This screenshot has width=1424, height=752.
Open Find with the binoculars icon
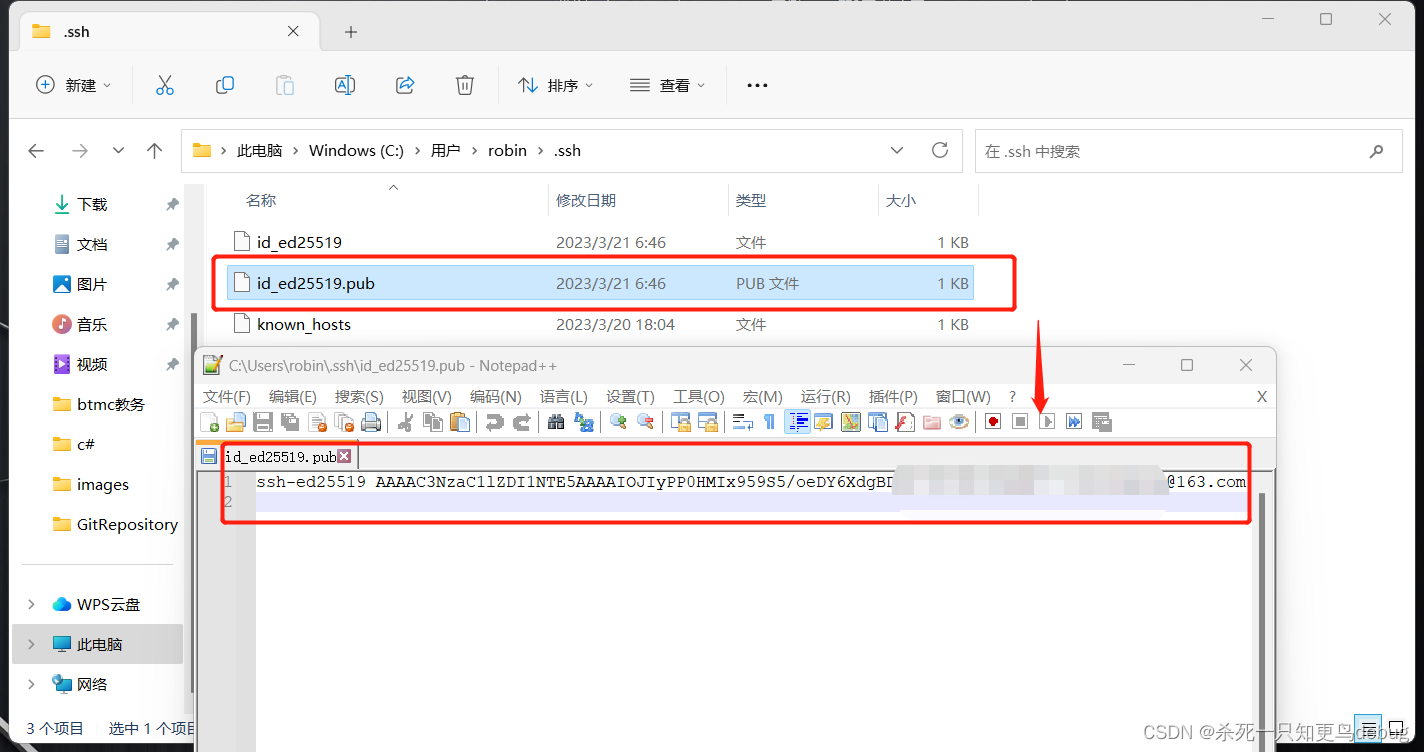tap(556, 422)
